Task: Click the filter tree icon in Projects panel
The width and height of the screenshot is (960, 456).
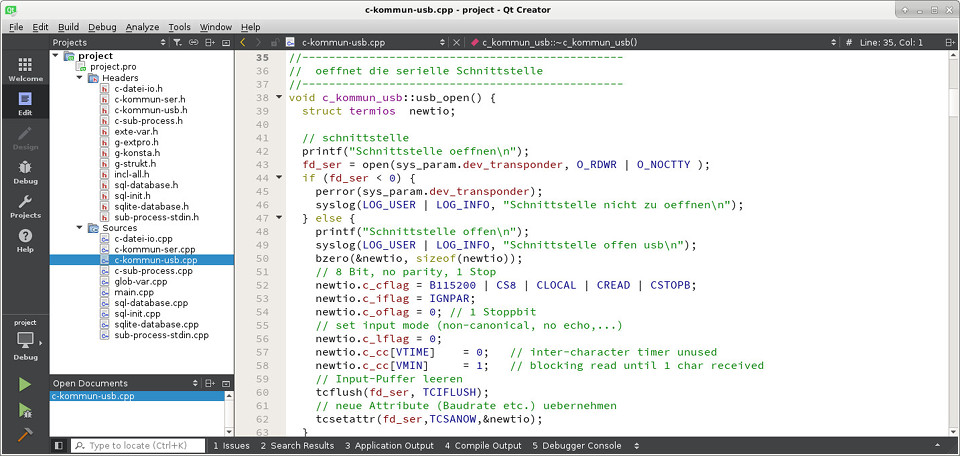Action: click(177, 43)
